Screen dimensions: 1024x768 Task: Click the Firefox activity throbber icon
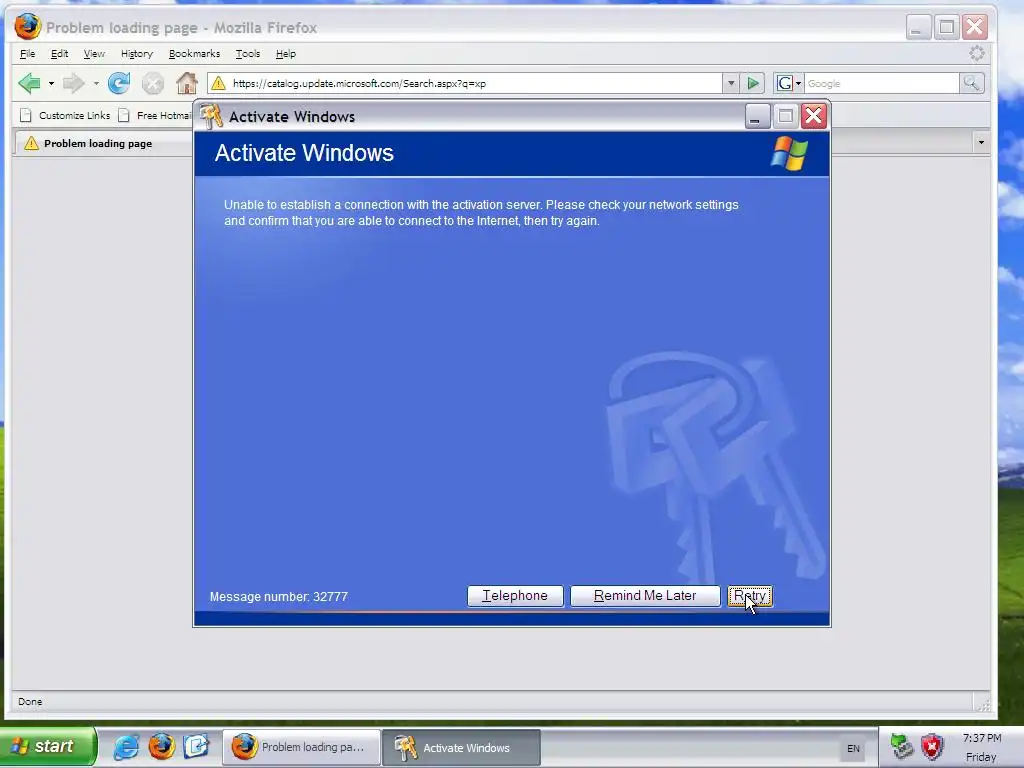(976, 54)
